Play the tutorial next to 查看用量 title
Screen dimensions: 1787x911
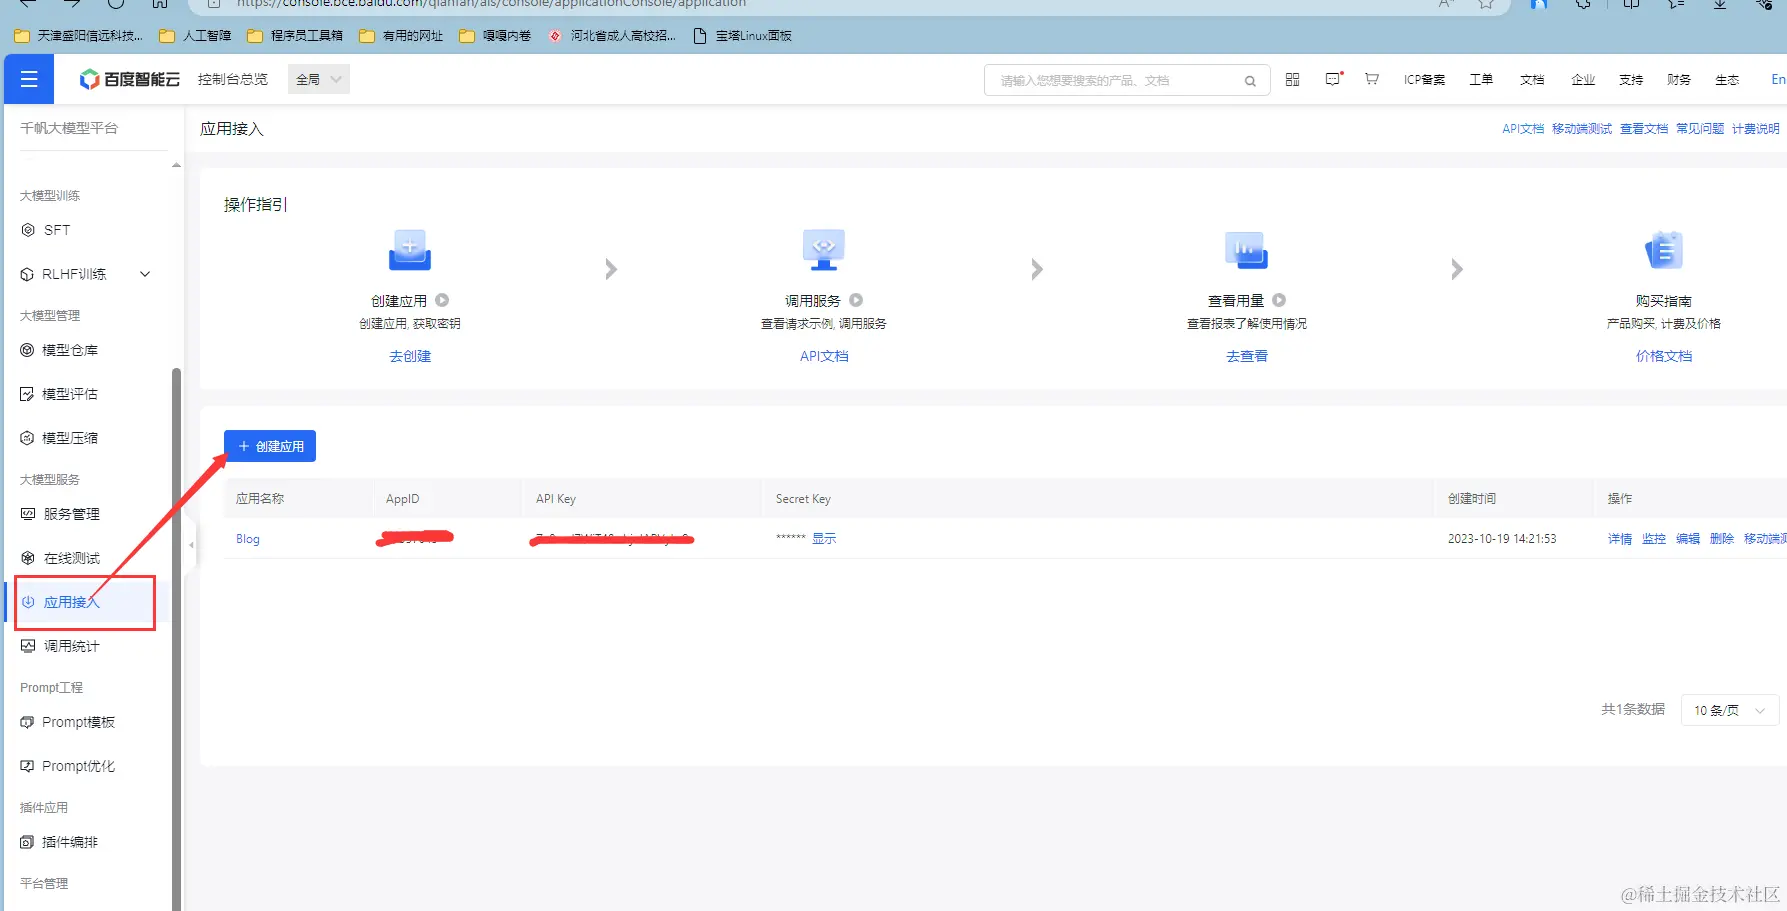[x=1279, y=300]
